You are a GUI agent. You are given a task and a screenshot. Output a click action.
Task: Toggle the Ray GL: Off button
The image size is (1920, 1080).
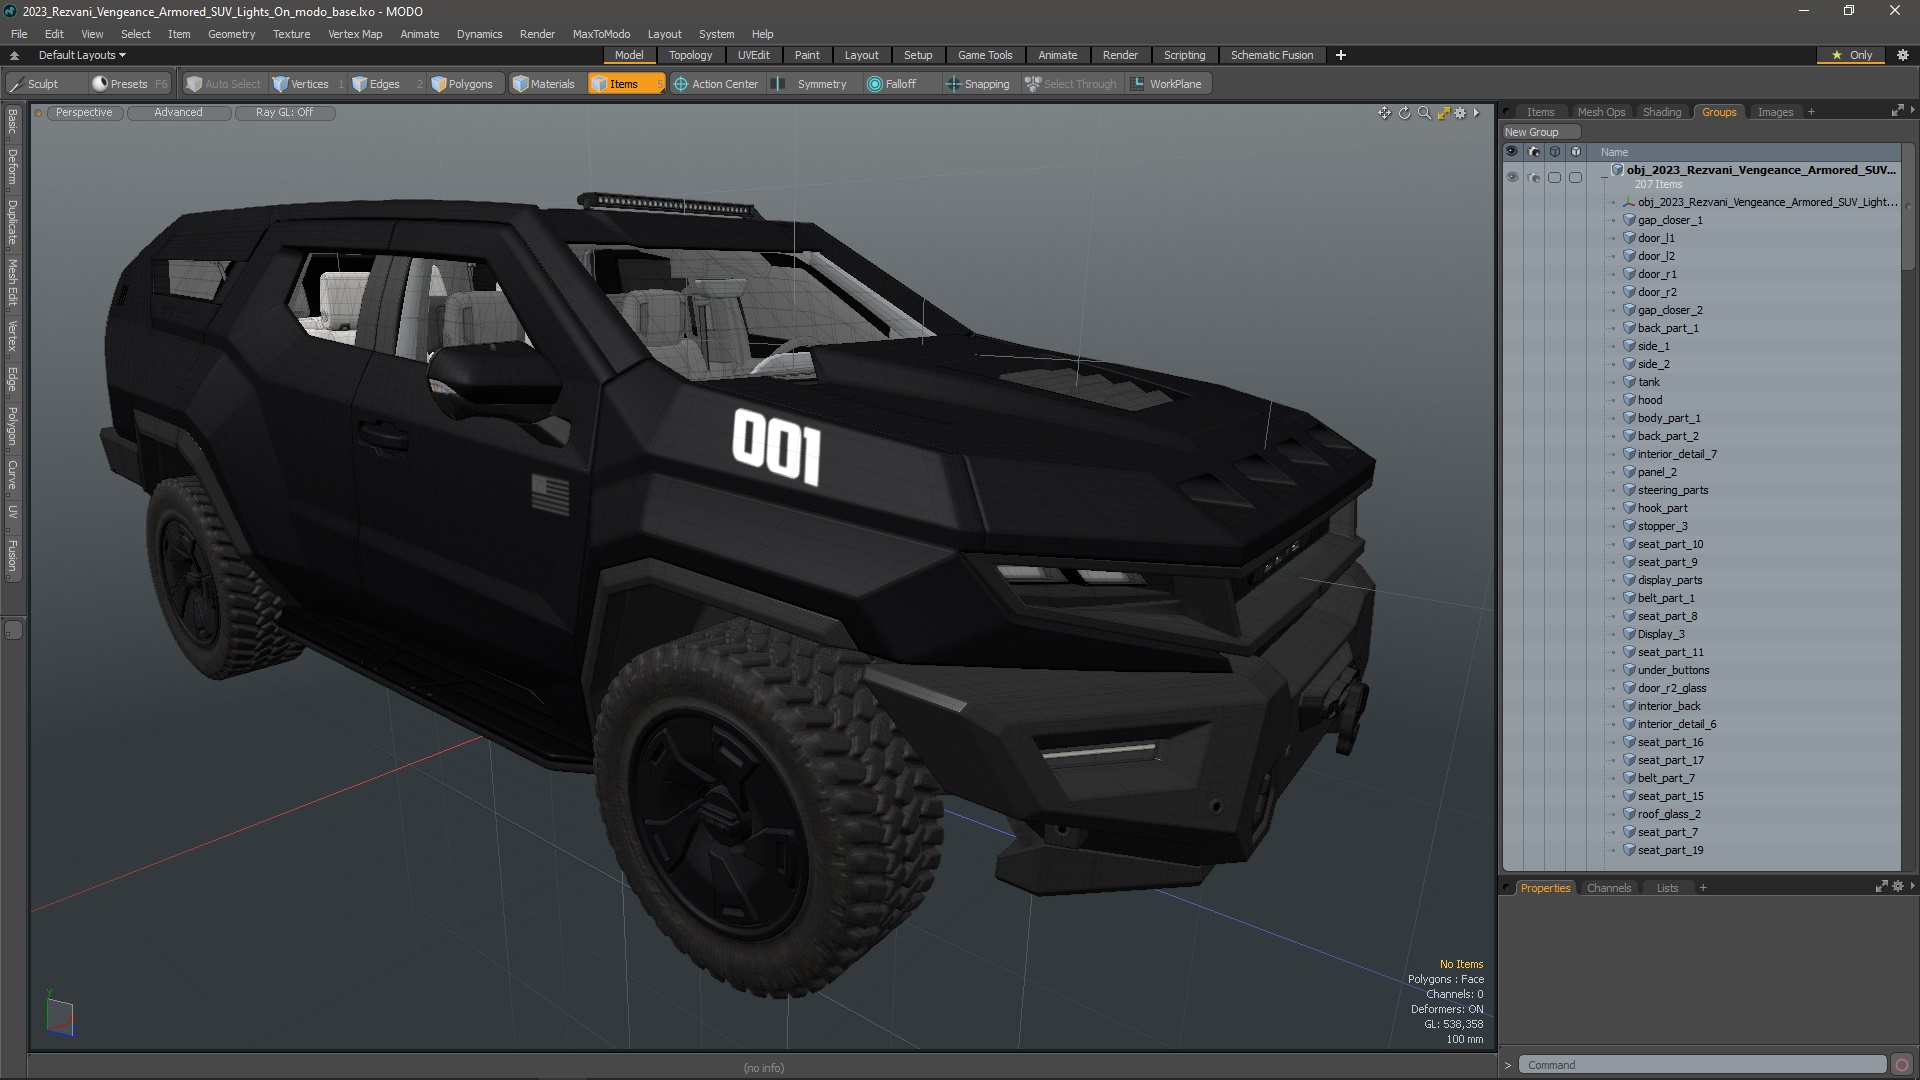(x=284, y=113)
